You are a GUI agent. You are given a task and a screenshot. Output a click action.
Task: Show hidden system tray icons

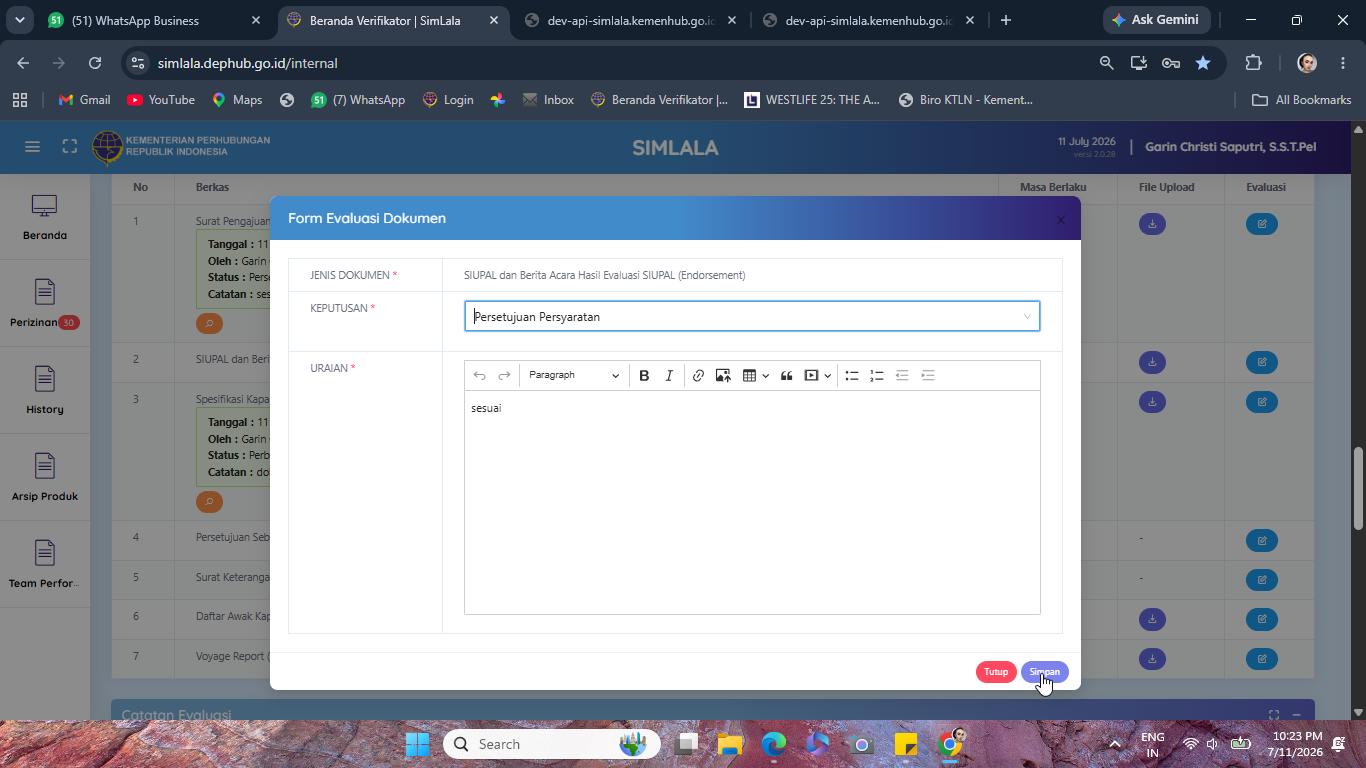1115,744
